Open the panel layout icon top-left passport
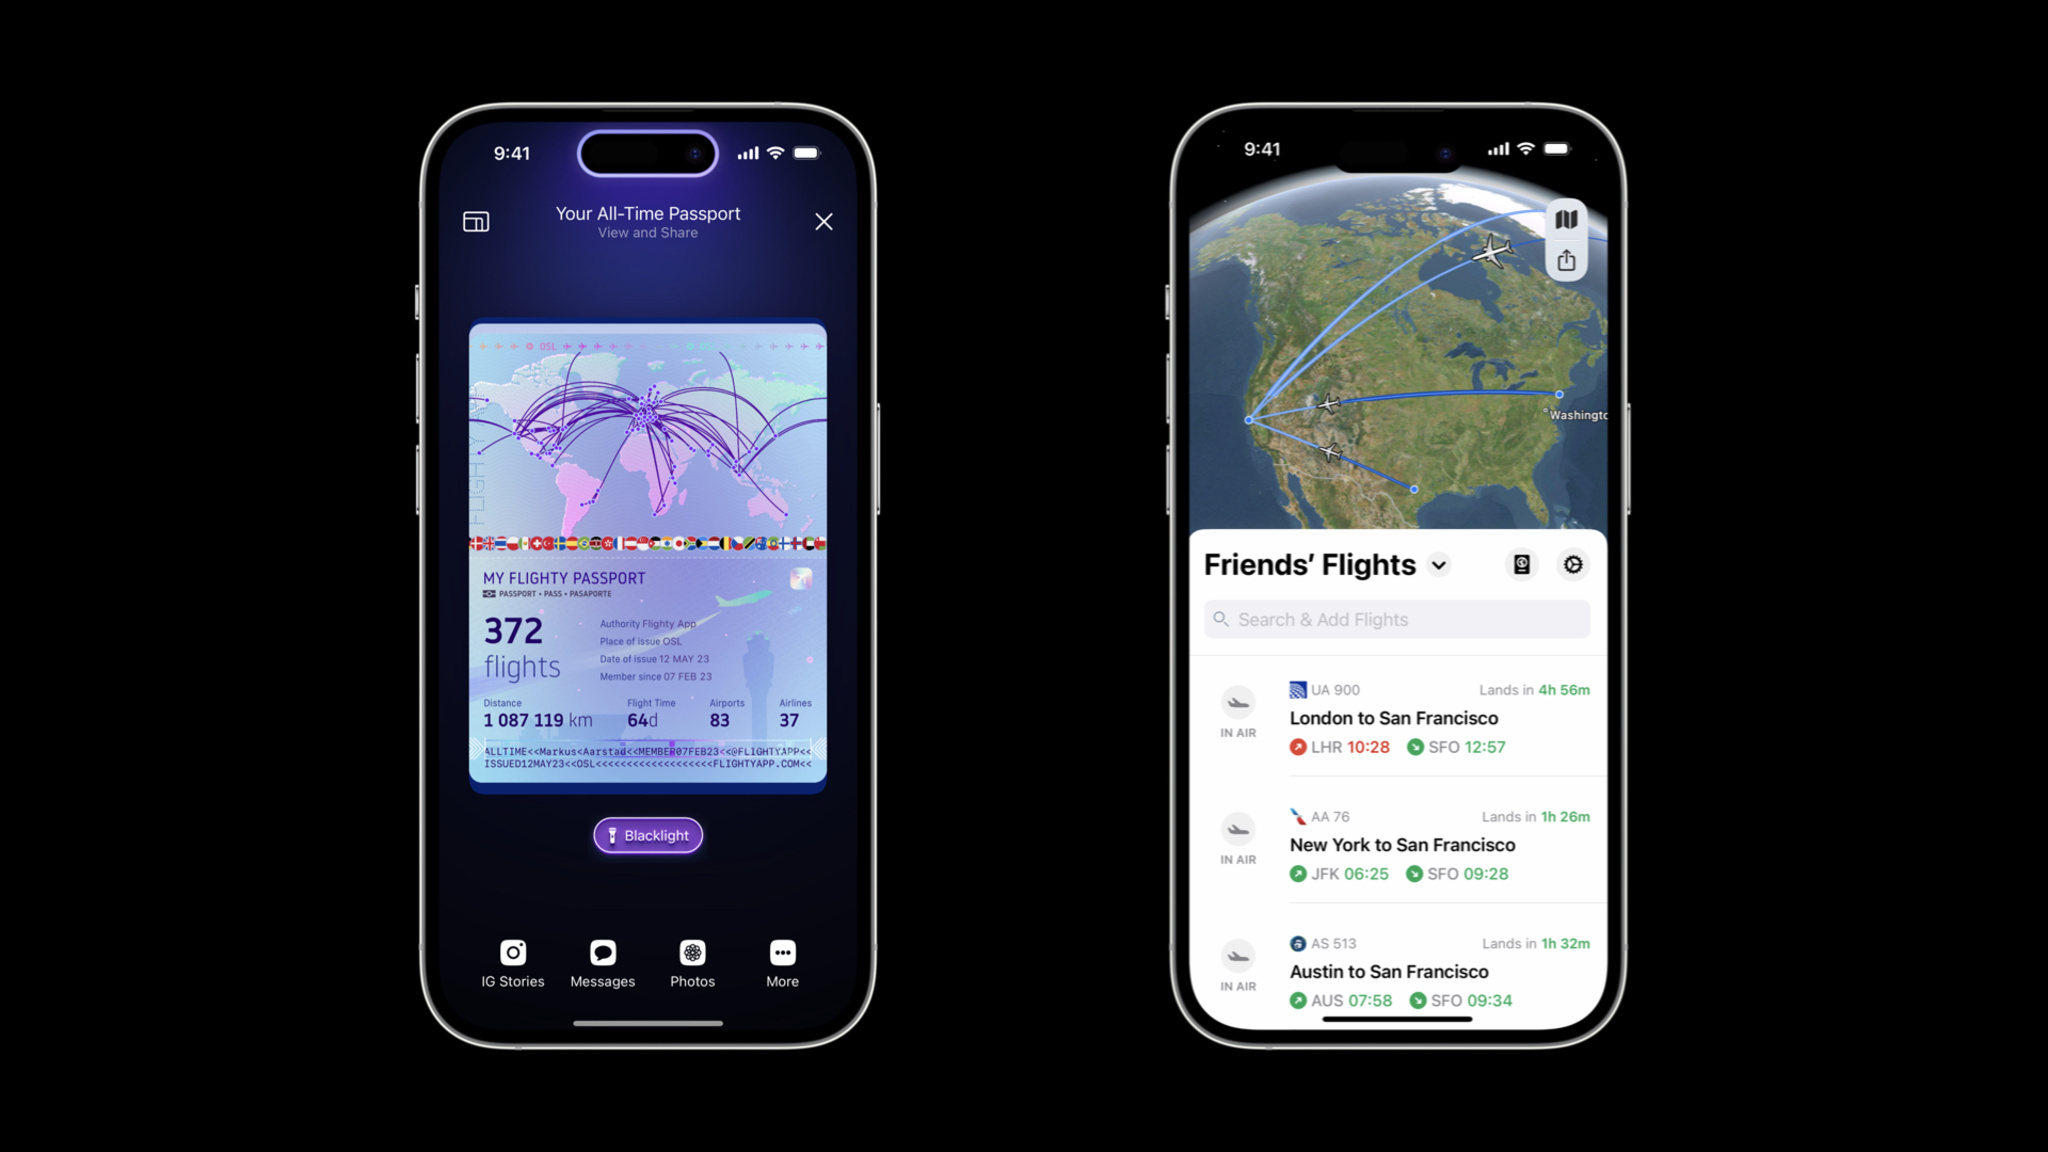 click(x=475, y=221)
